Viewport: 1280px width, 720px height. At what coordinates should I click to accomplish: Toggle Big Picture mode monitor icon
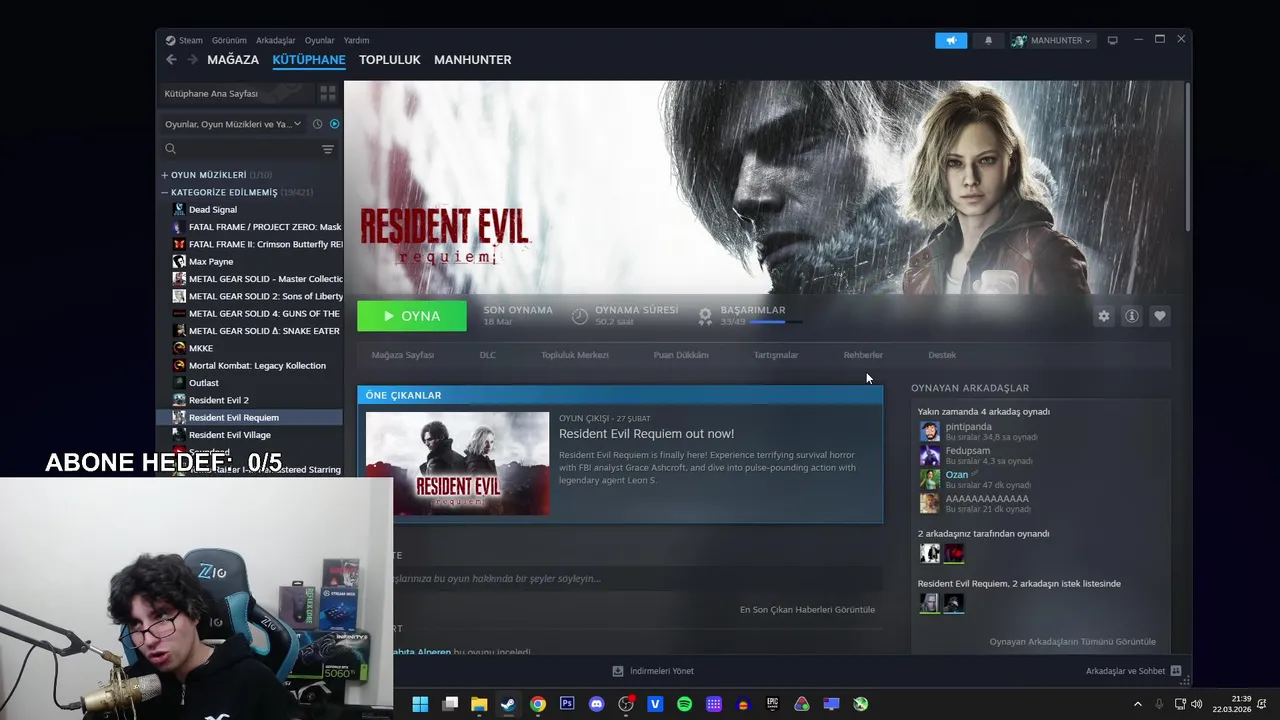(x=1112, y=40)
